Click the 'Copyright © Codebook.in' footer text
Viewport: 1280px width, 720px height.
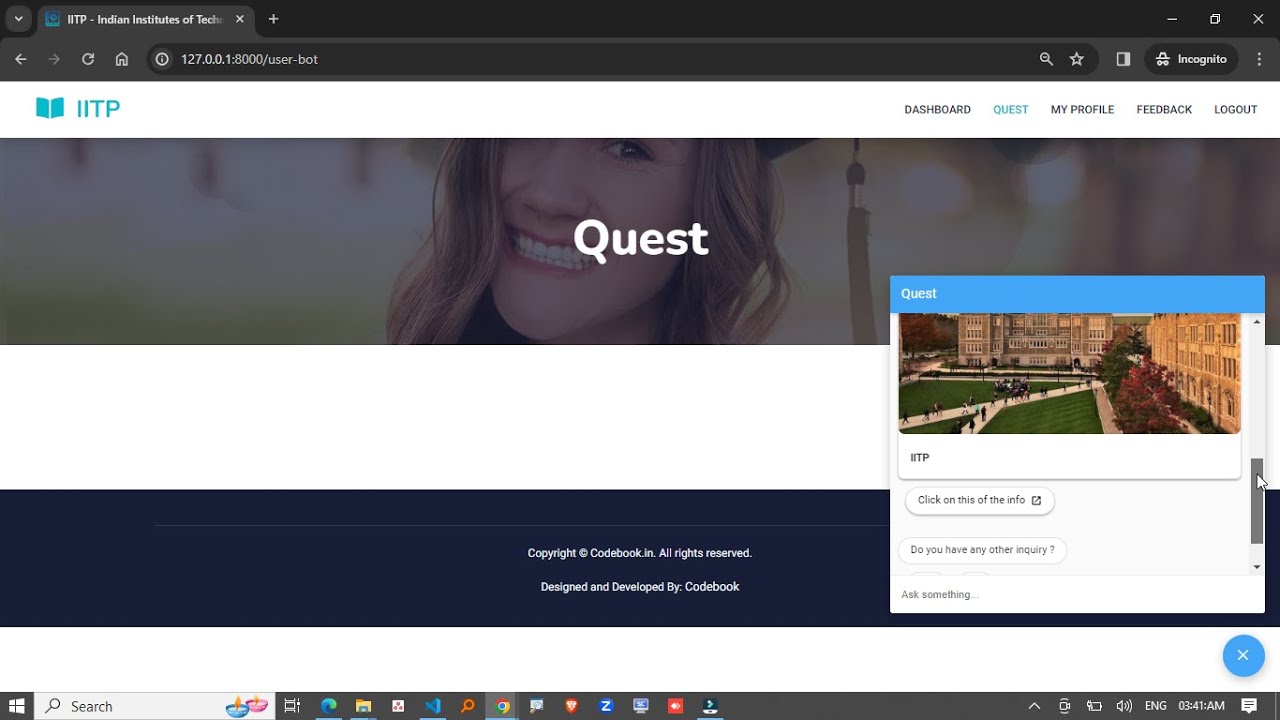click(640, 553)
